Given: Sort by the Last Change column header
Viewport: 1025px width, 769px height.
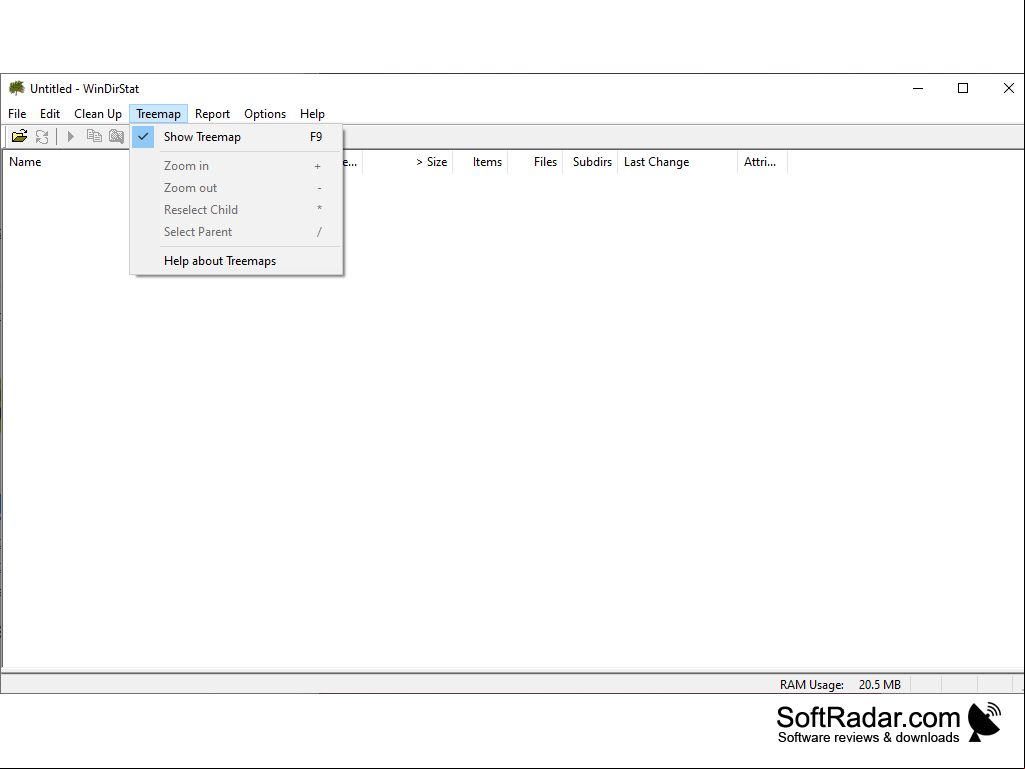Looking at the screenshot, I should [x=678, y=162].
